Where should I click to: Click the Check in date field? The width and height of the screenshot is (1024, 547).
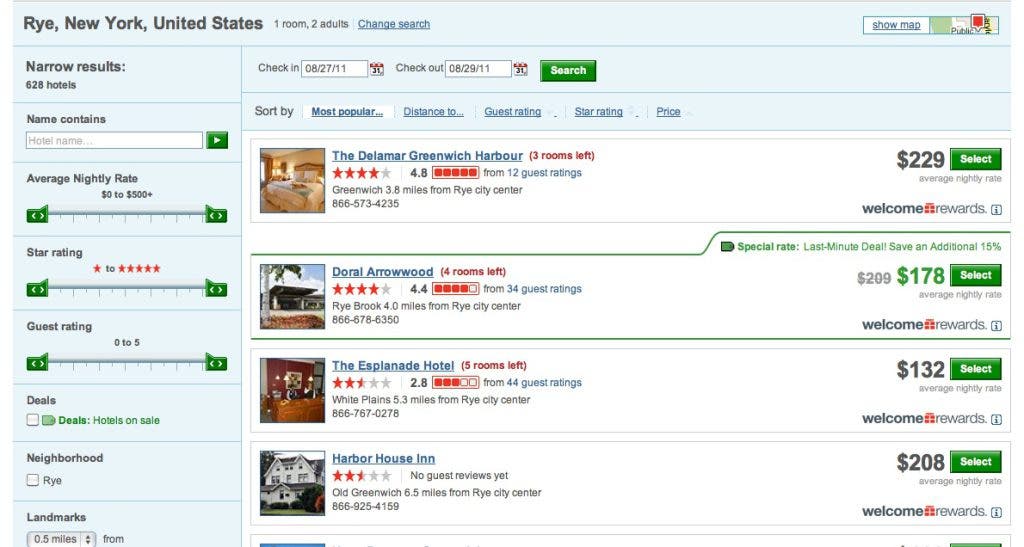point(334,69)
